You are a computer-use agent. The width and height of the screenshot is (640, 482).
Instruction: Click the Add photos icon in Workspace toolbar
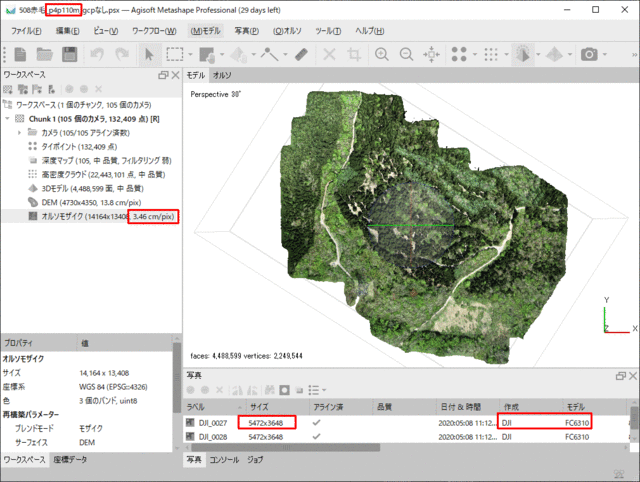pyautogui.click(x=23, y=89)
